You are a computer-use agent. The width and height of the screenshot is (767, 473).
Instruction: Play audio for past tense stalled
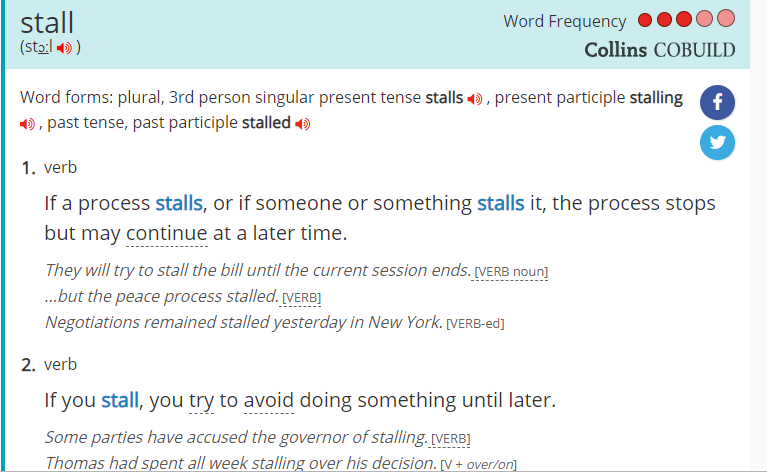pos(302,124)
